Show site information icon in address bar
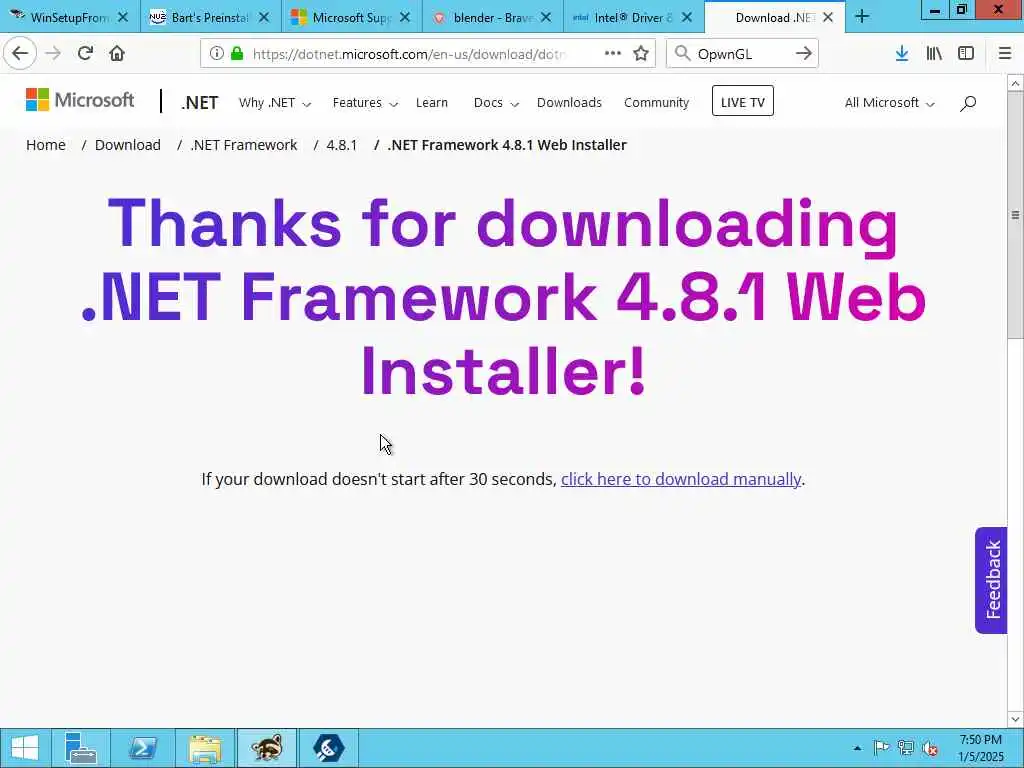This screenshot has width=1024, height=768. (x=216, y=54)
